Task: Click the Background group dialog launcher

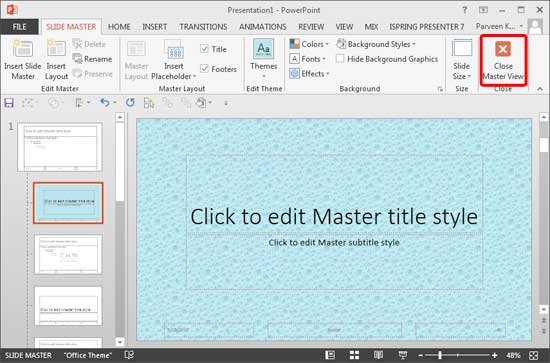Action: (440, 89)
